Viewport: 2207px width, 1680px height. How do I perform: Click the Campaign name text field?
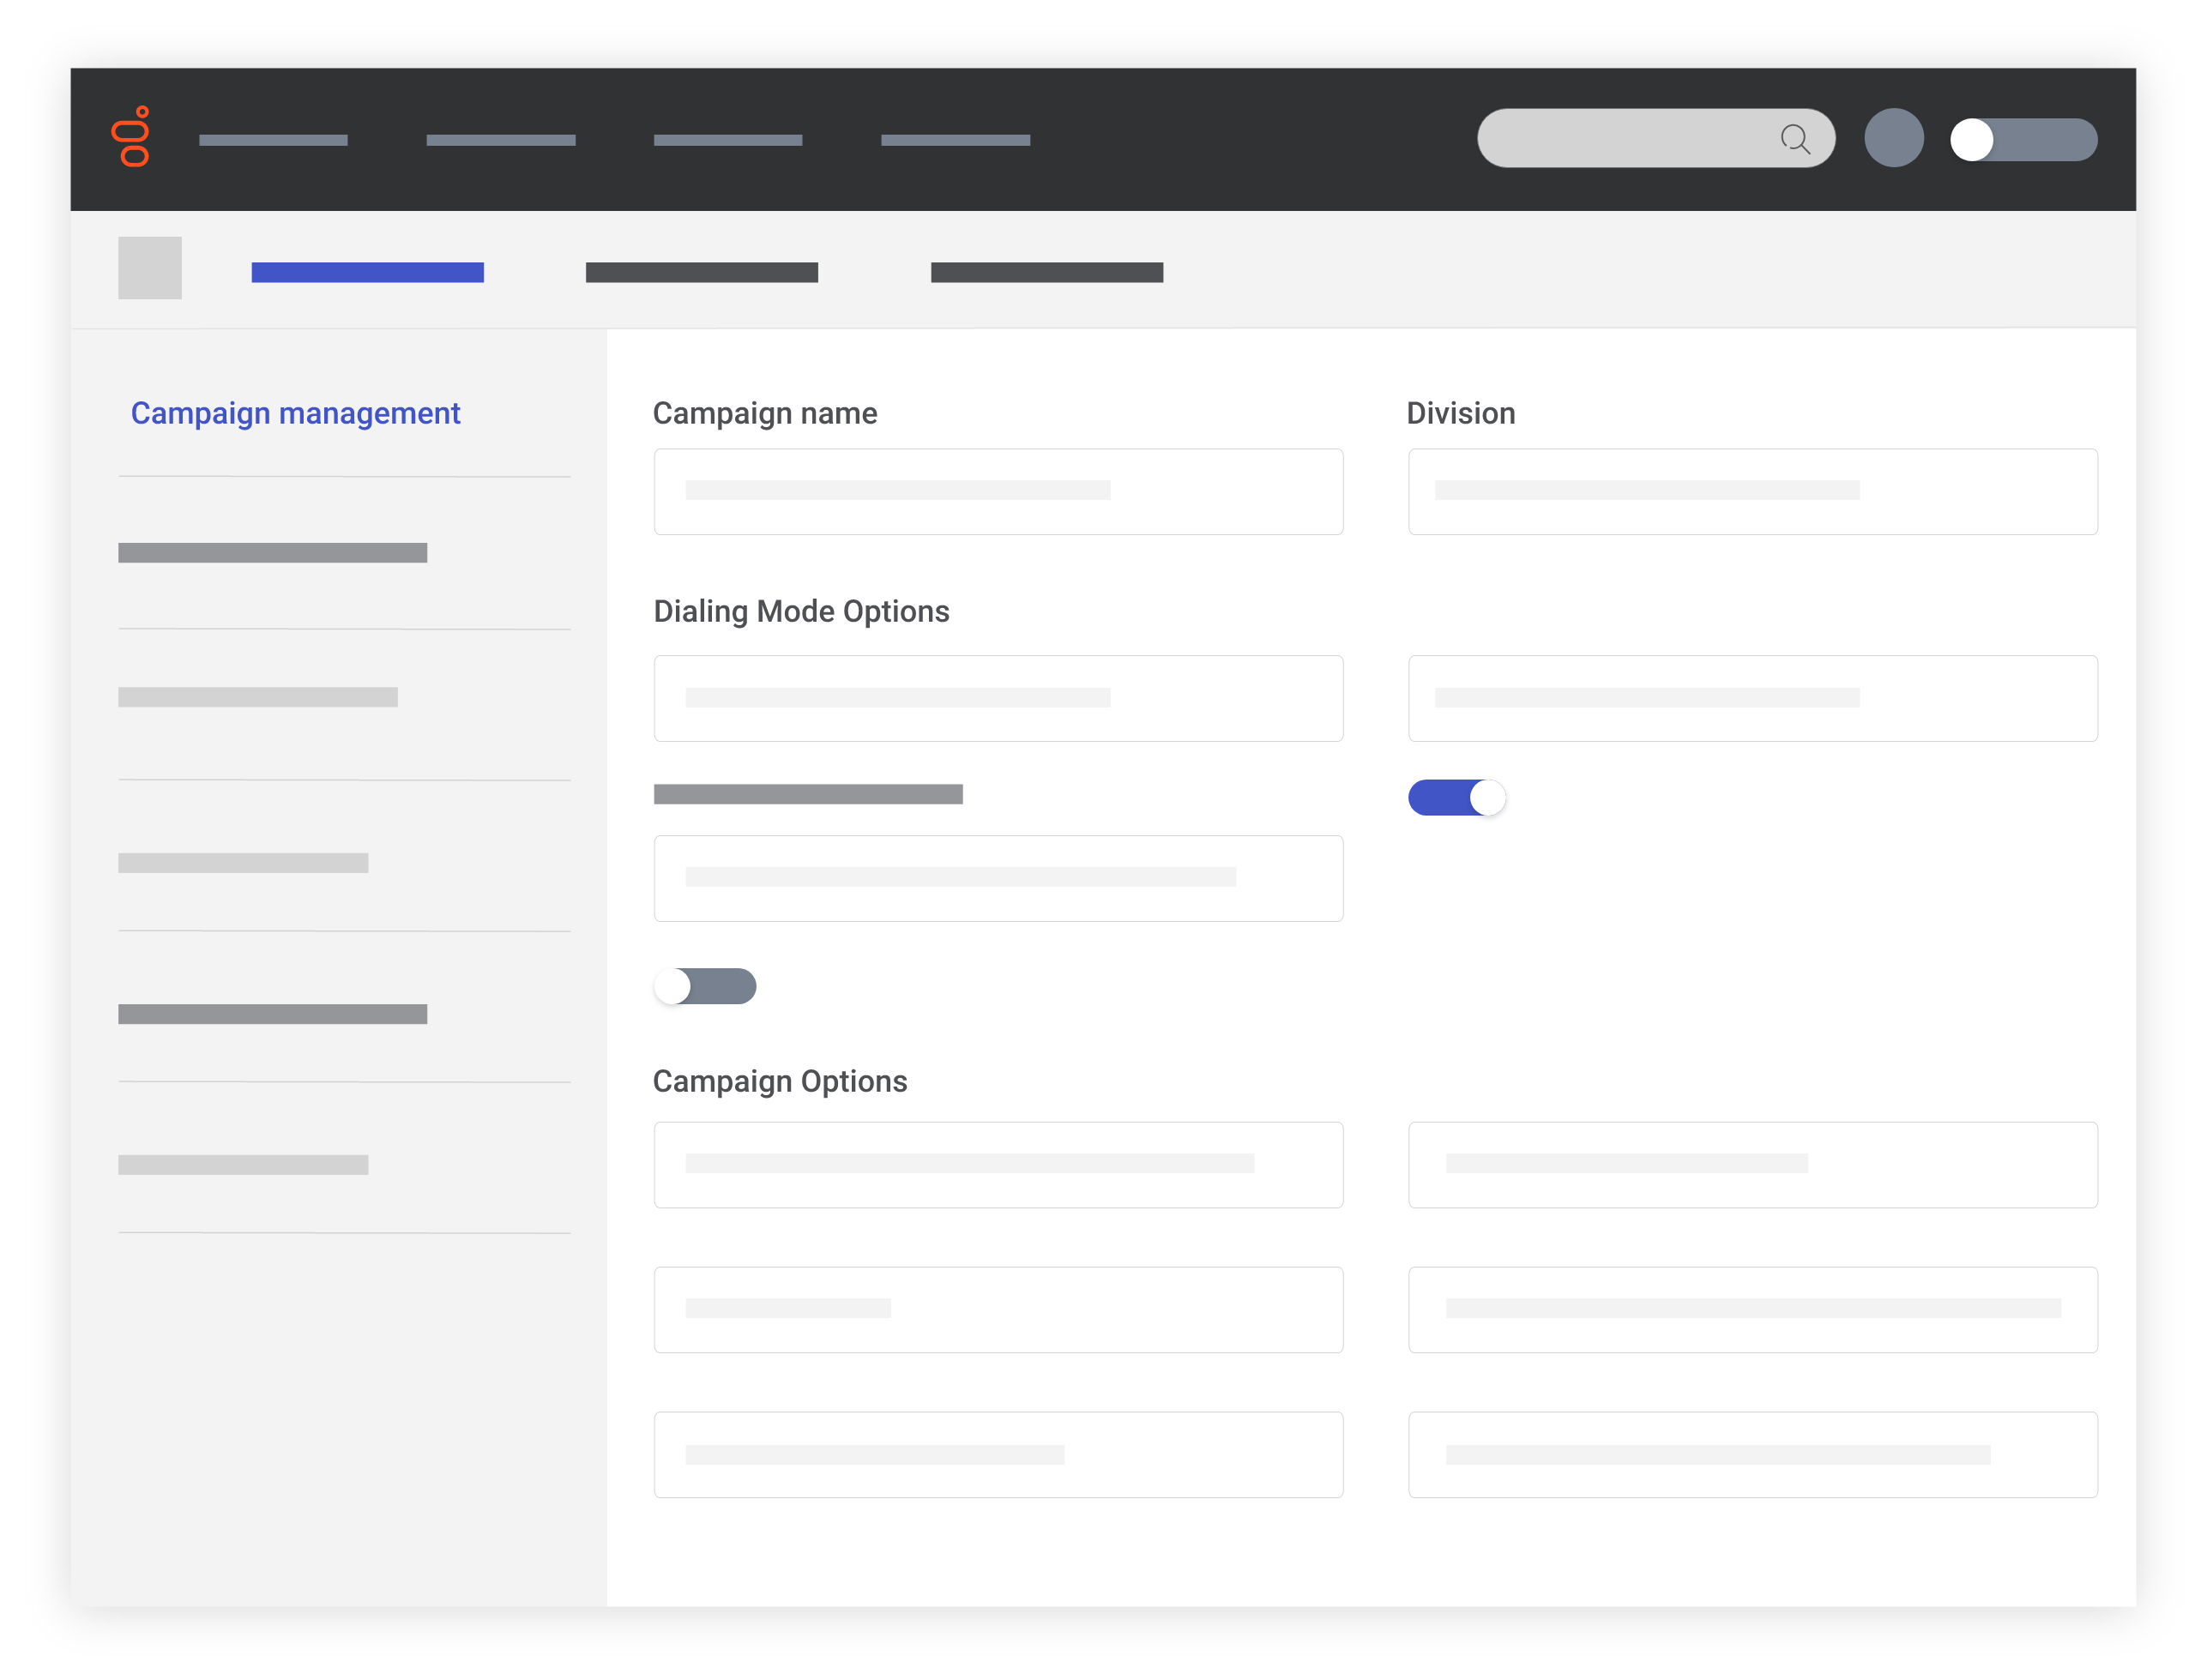pyautogui.click(x=998, y=491)
